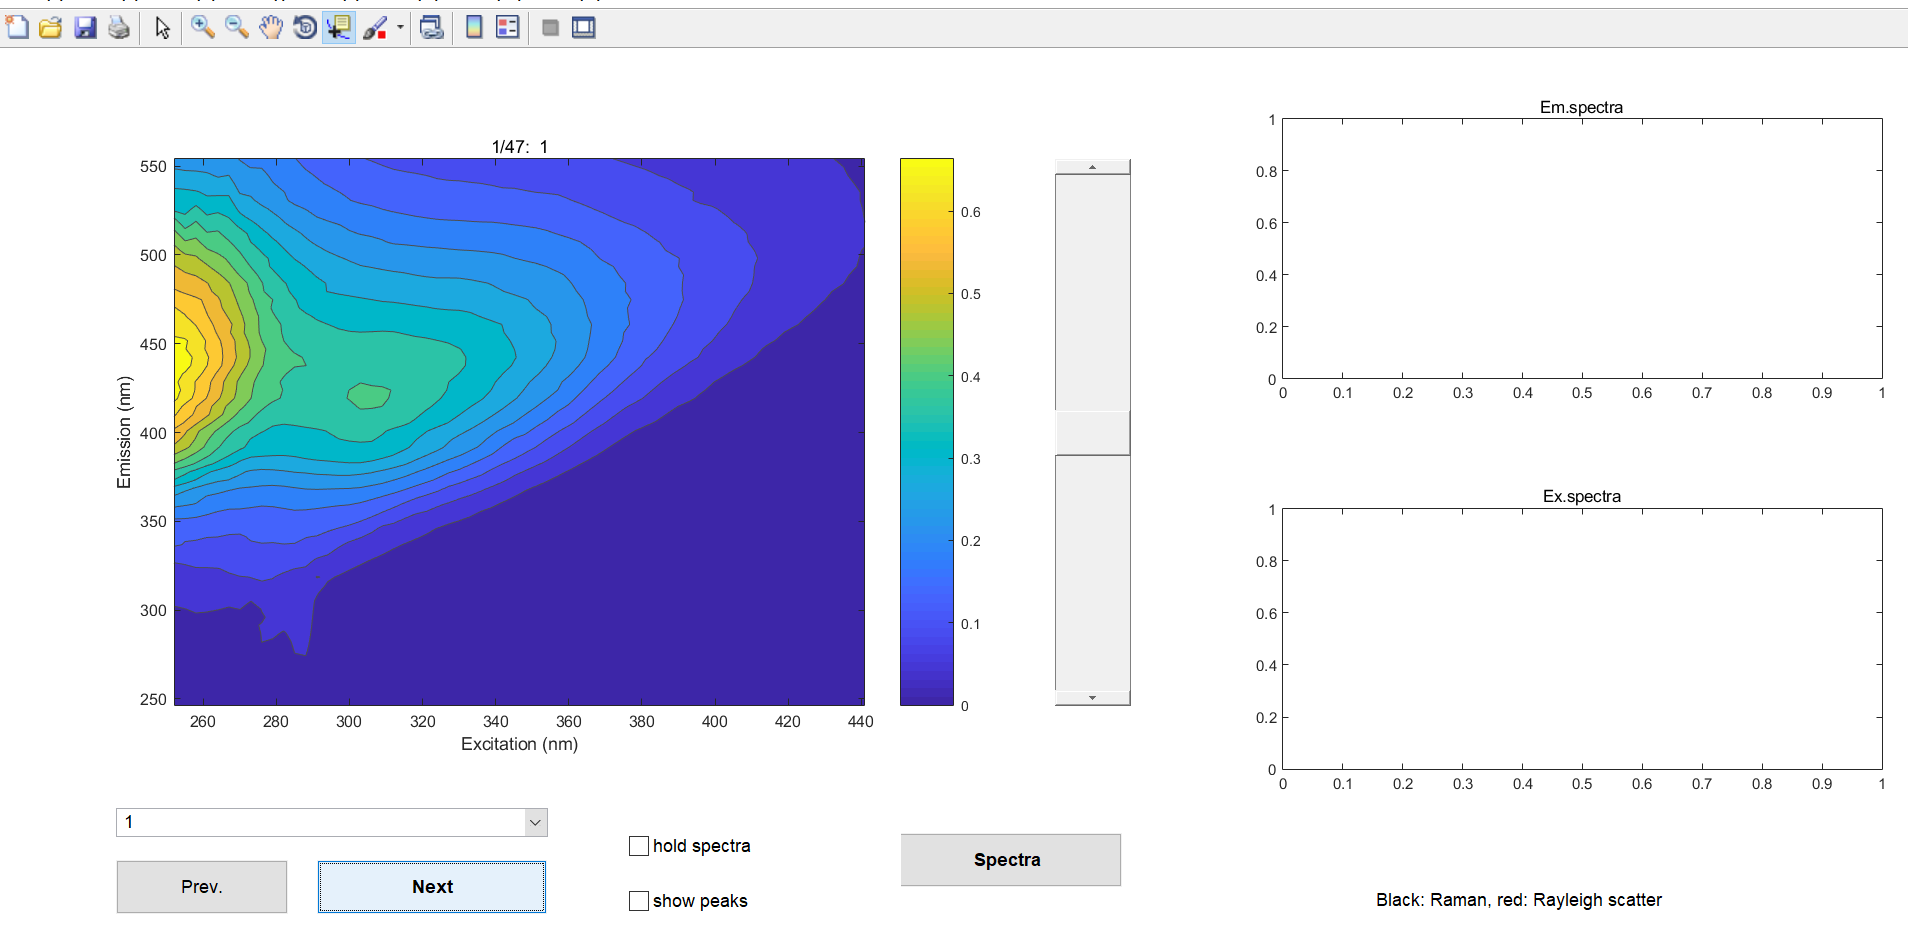
Task: Click the plot title 1/47: 1
Action: coord(519,147)
